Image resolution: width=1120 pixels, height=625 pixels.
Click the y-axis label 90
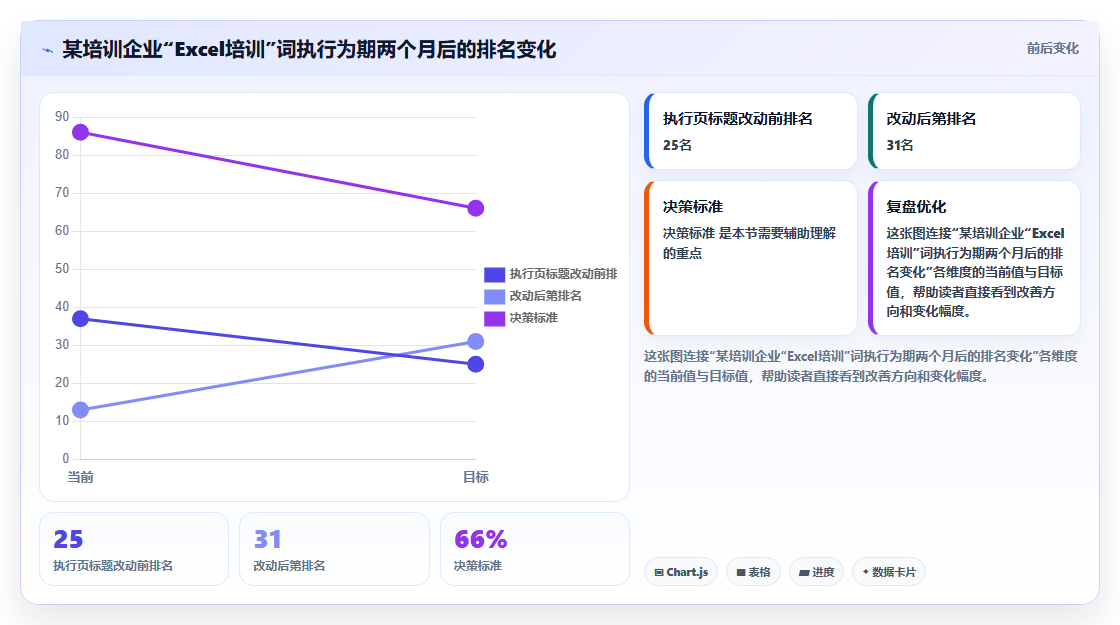click(x=62, y=116)
